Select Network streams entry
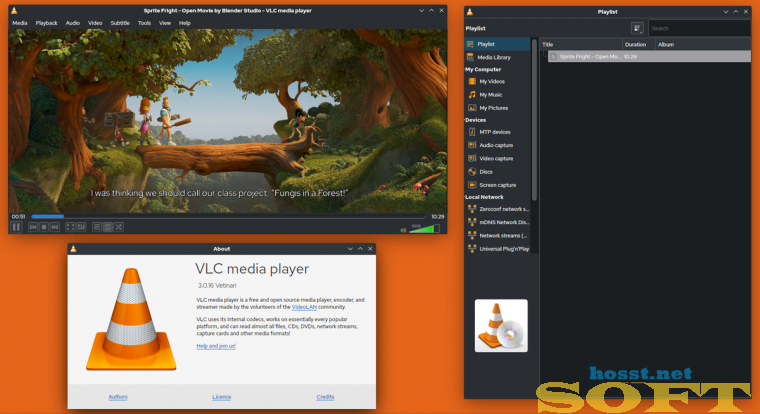 coord(497,236)
